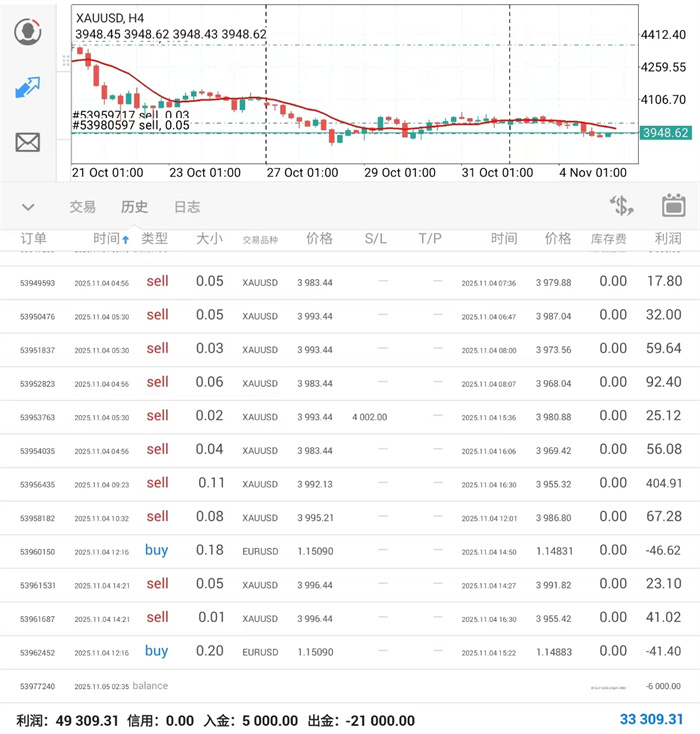Select order 53961687 row

pos(350,619)
